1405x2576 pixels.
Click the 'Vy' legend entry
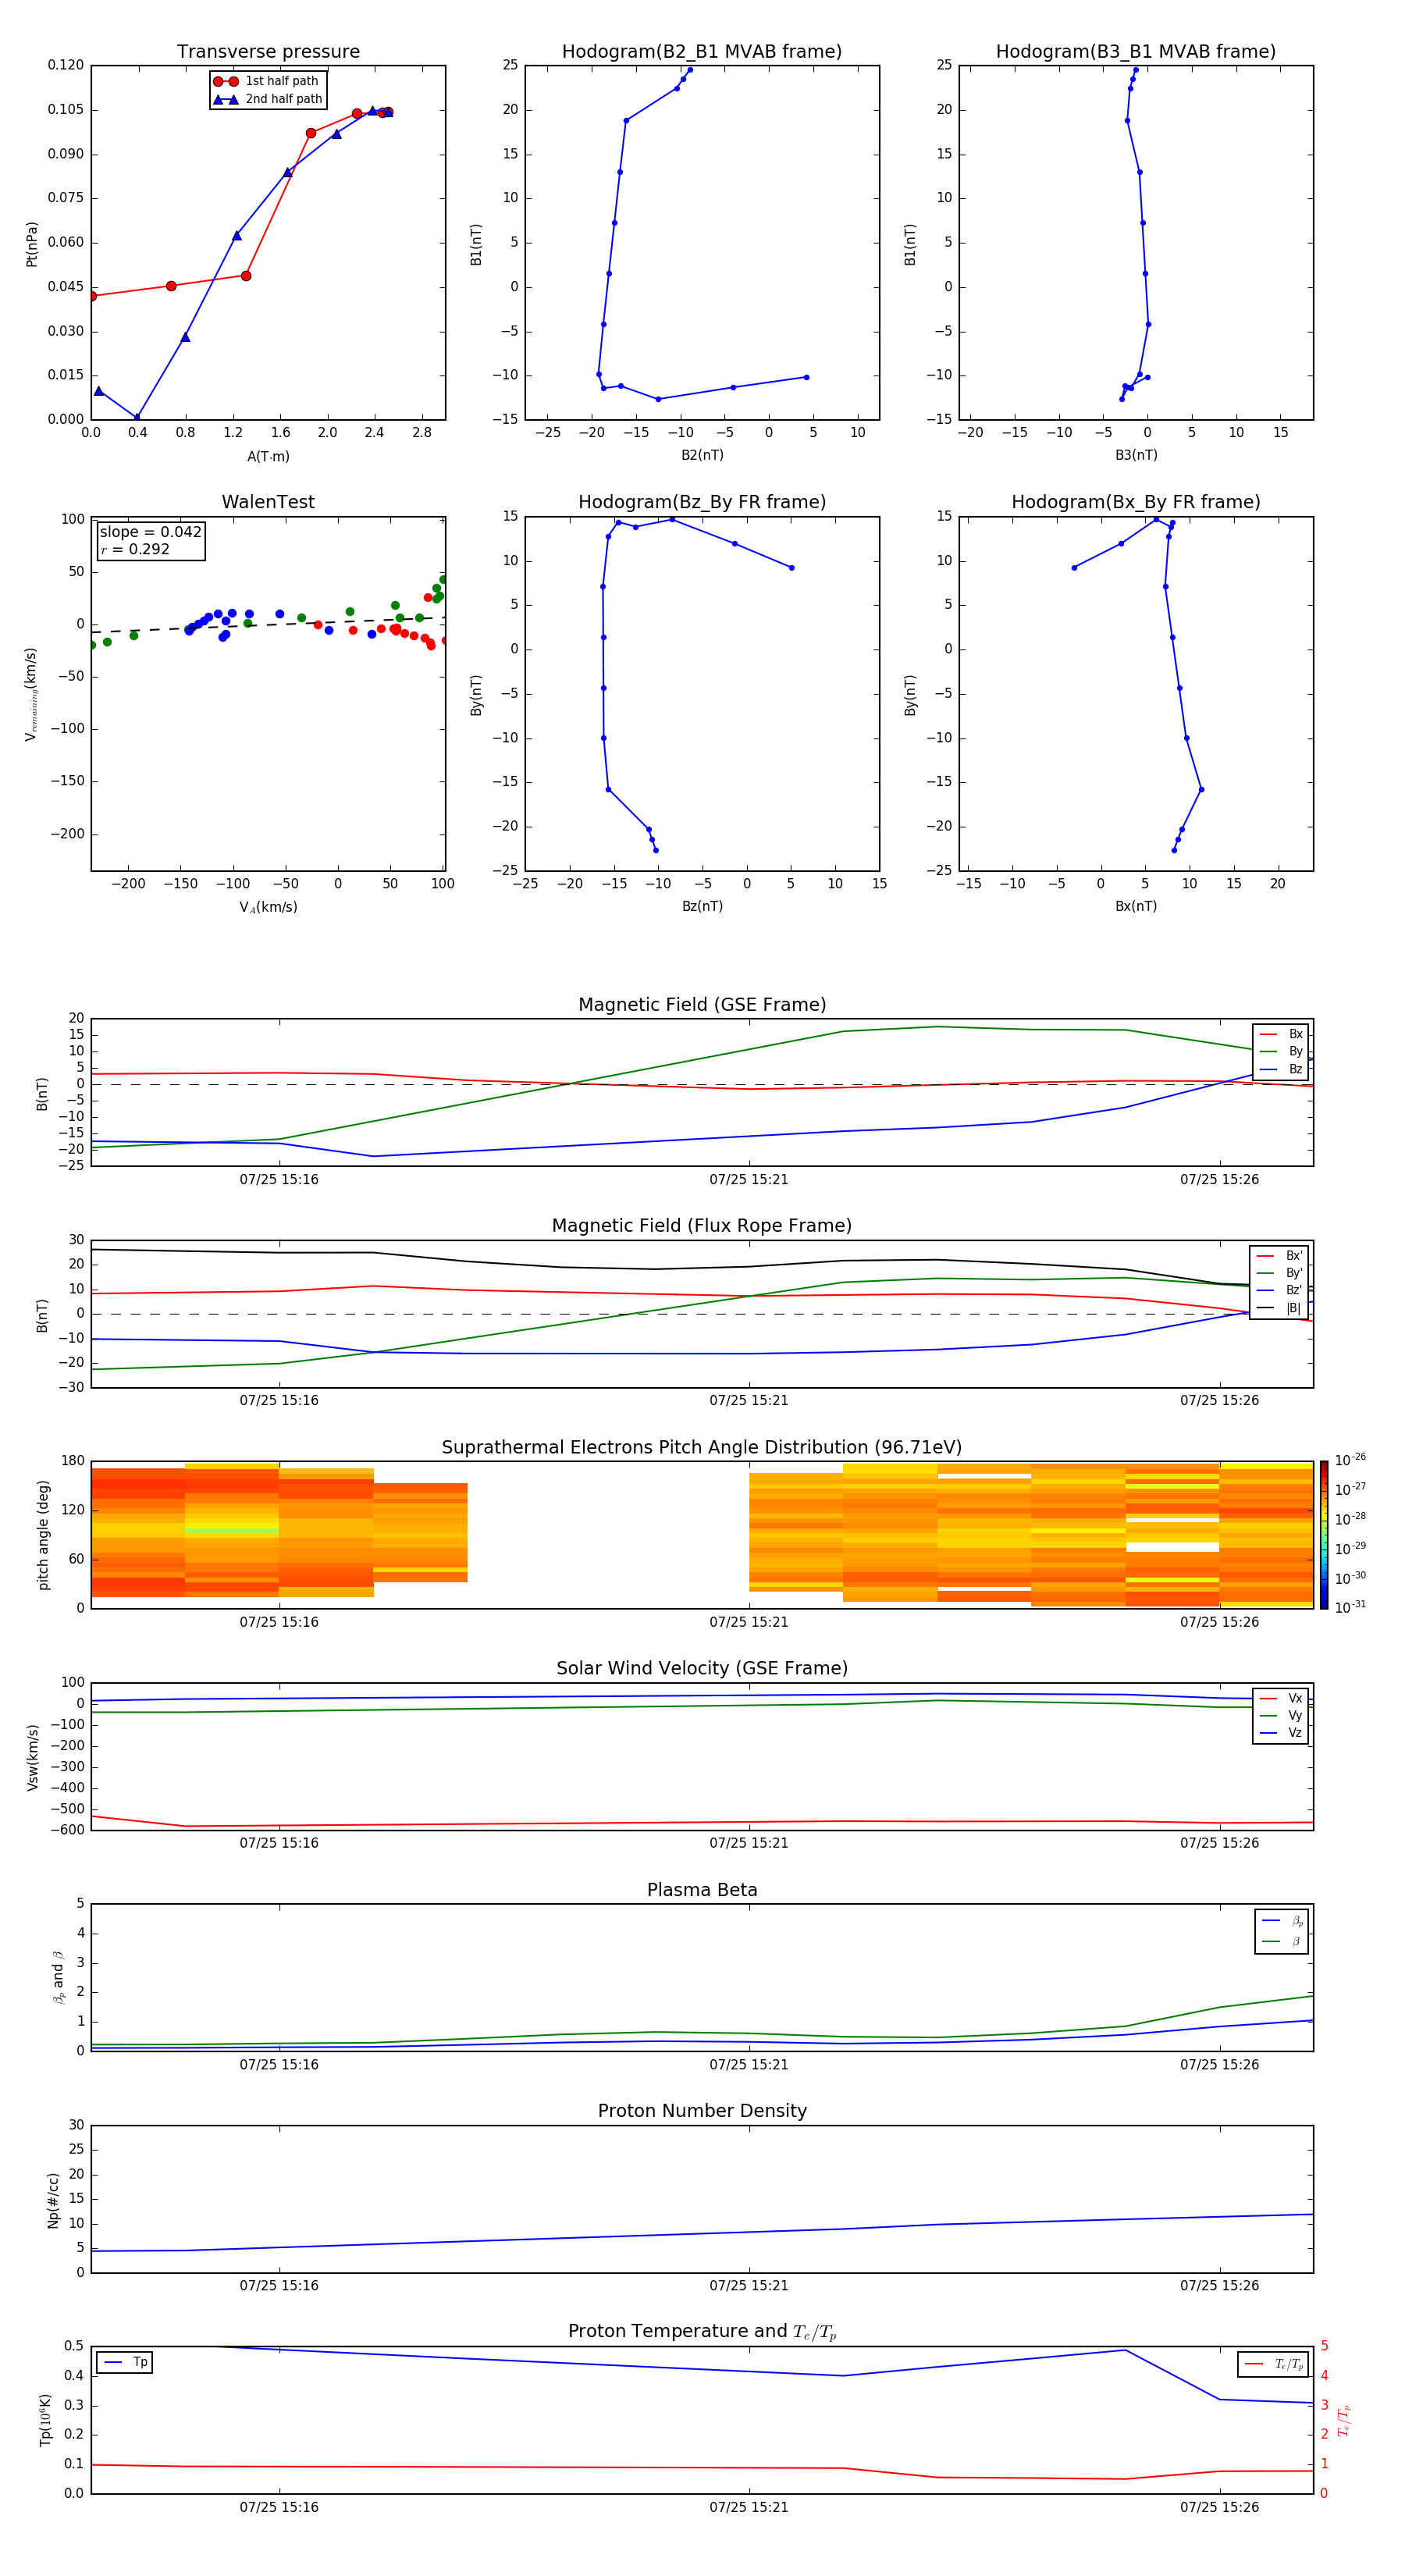[1281, 1716]
